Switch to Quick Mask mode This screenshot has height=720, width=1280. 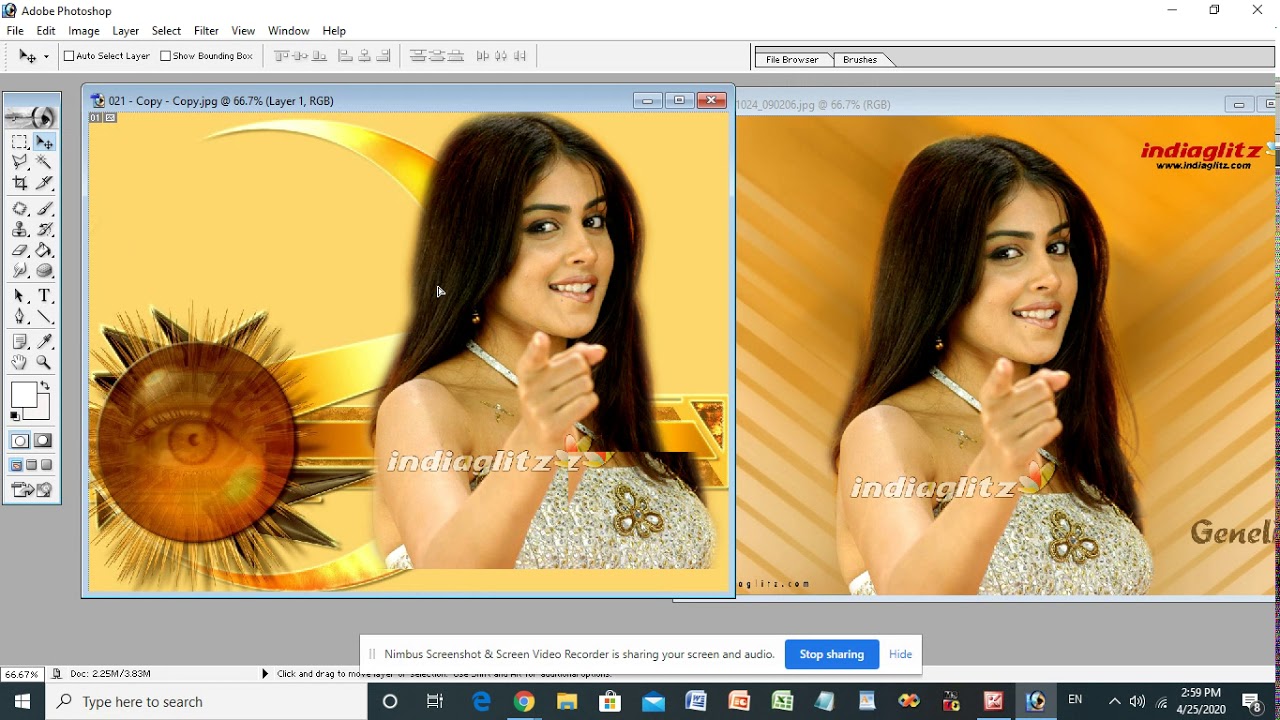43,441
